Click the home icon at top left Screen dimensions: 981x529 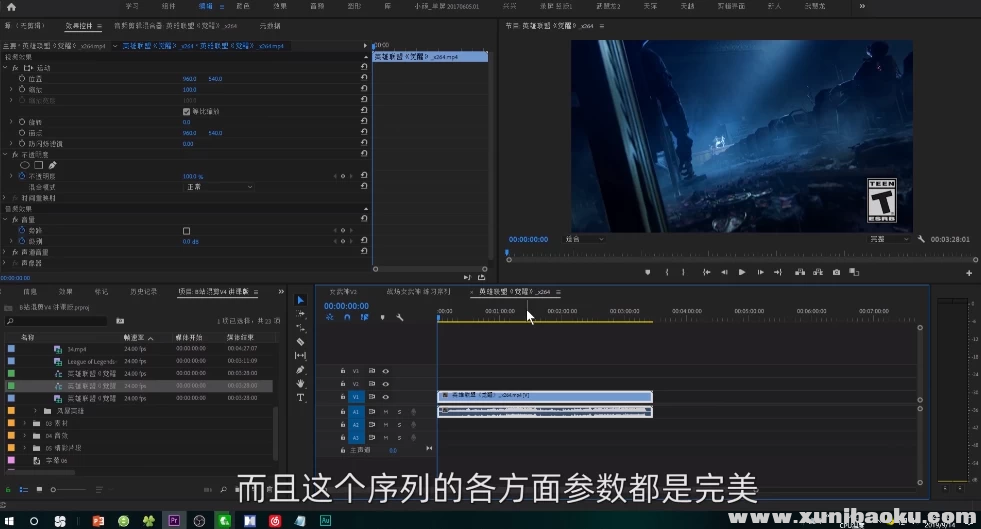[x=11, y=6]
